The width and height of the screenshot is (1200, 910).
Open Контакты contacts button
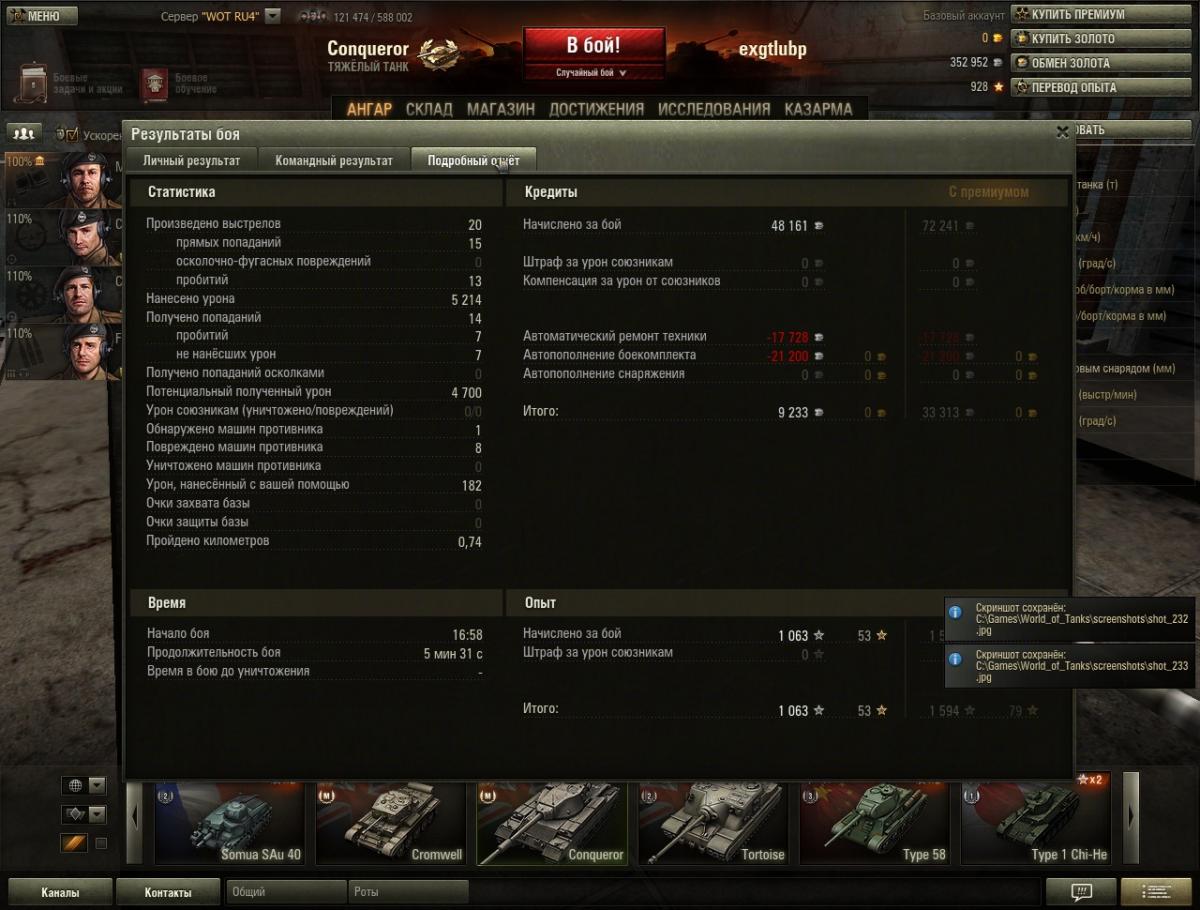pyautogui.click(x=168, y=892)
